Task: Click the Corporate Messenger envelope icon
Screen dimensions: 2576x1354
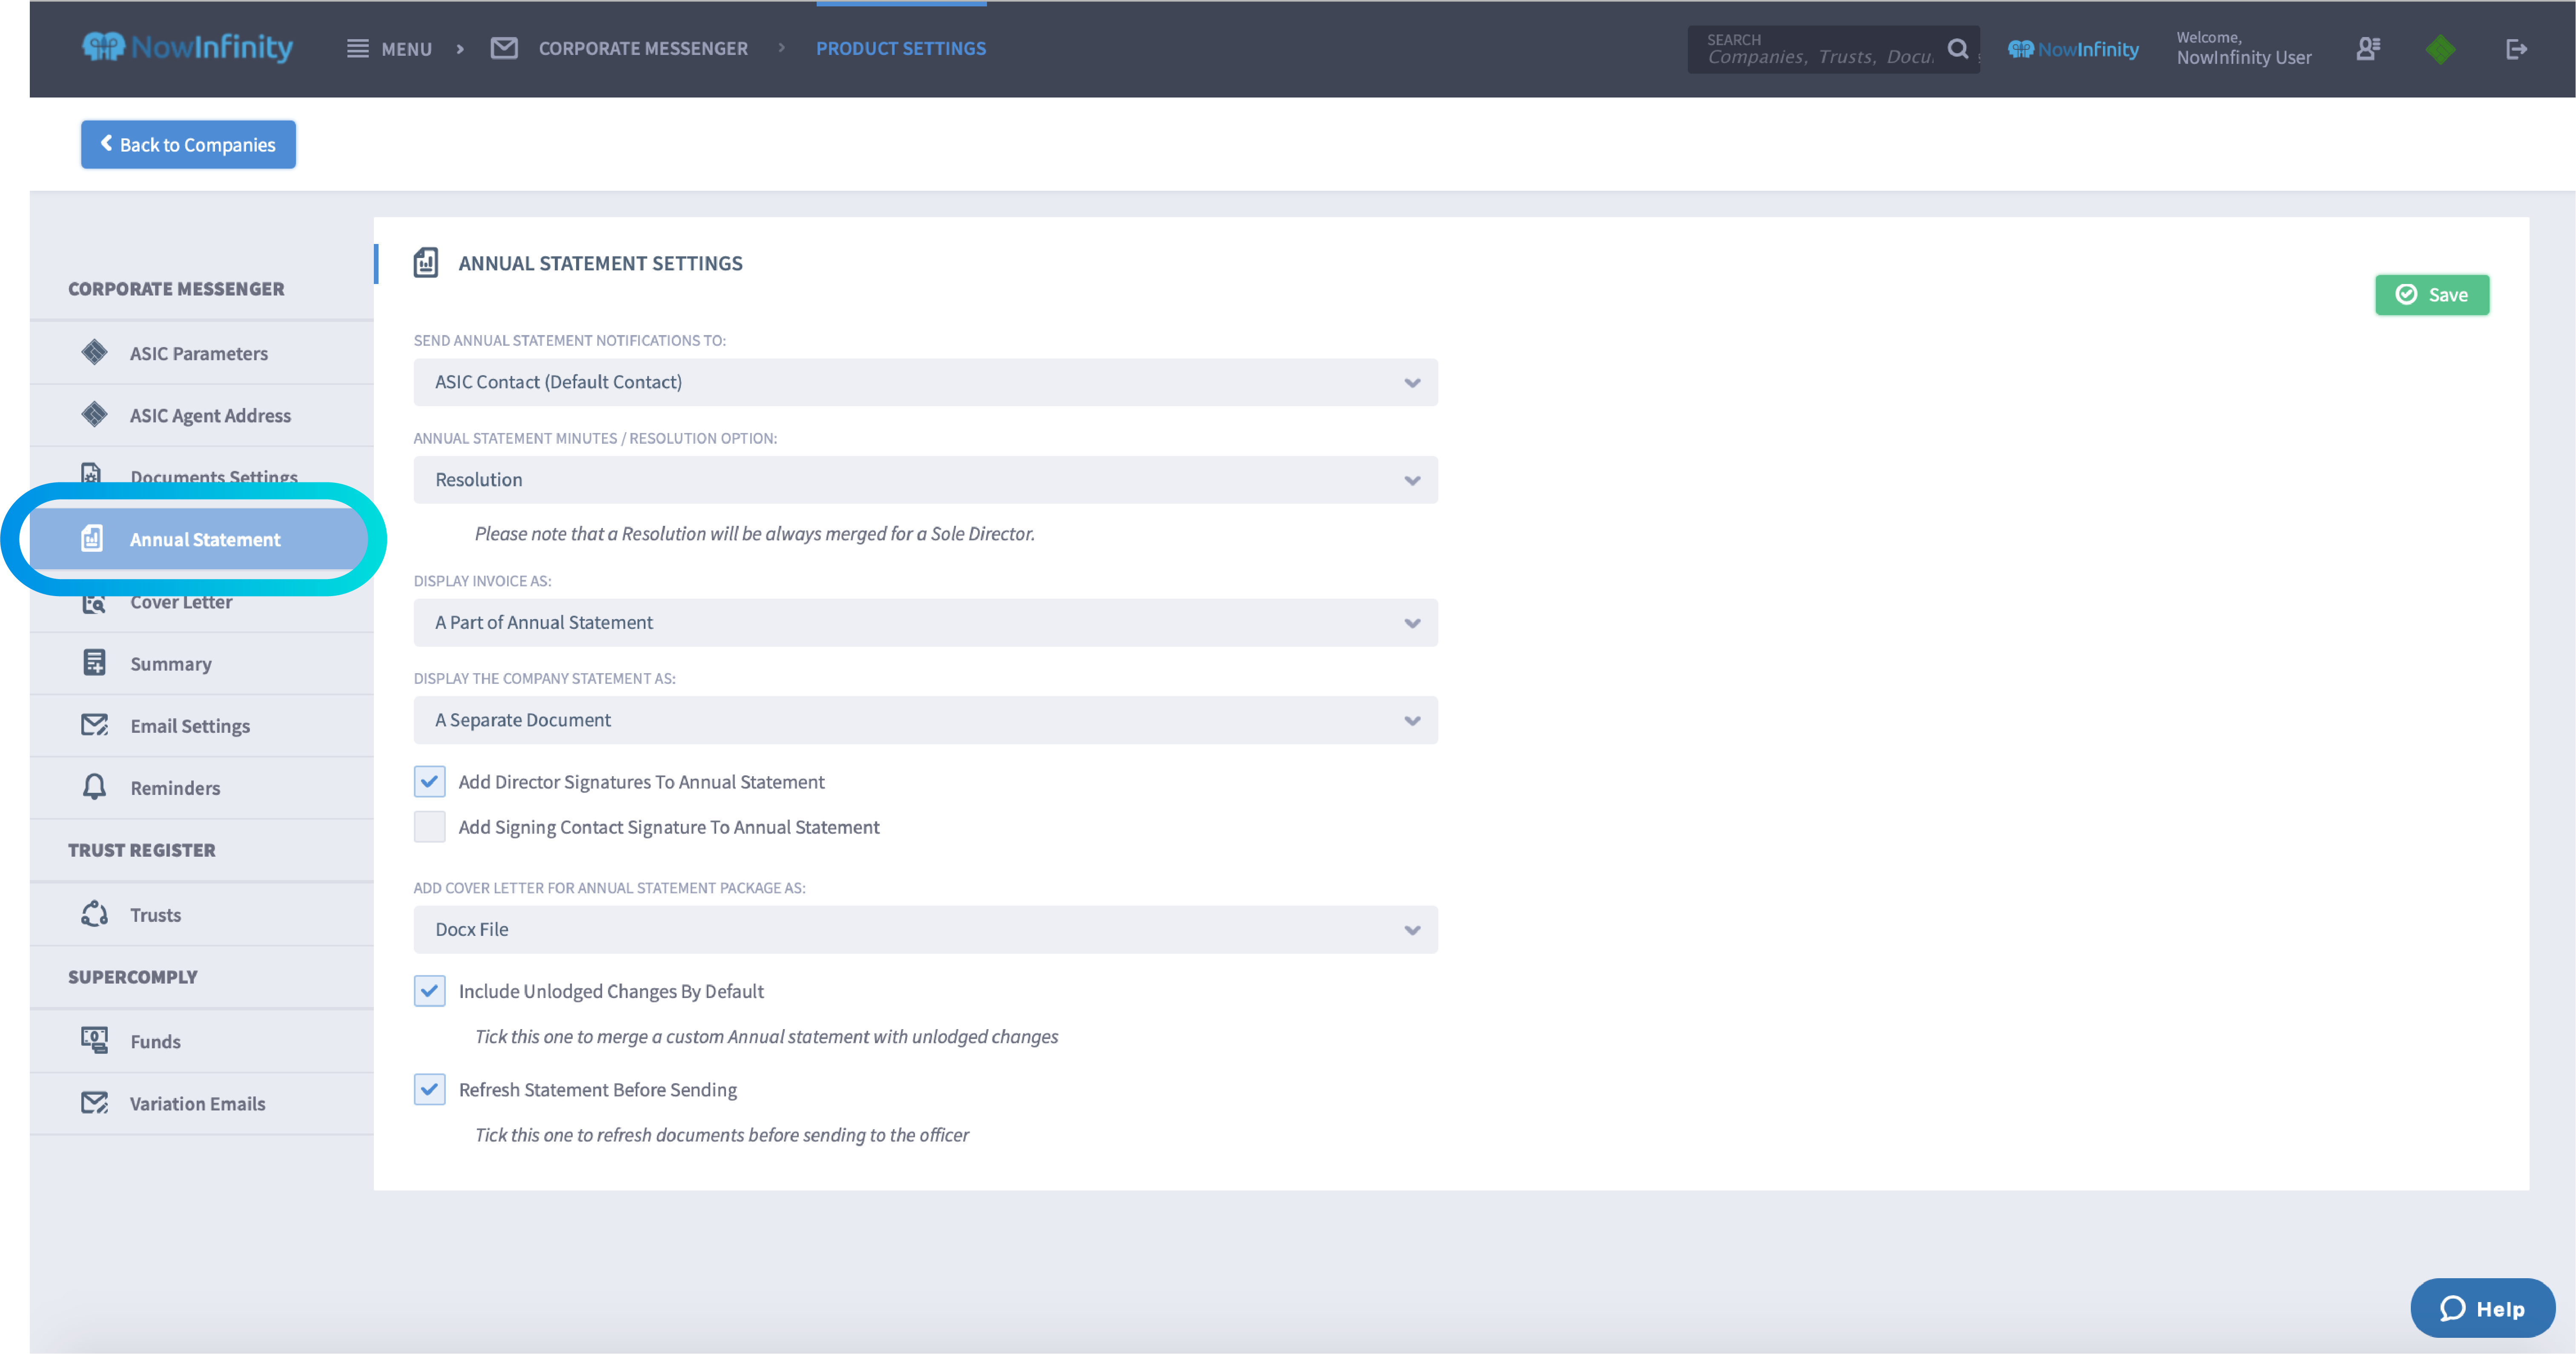Action: point(504,48)
